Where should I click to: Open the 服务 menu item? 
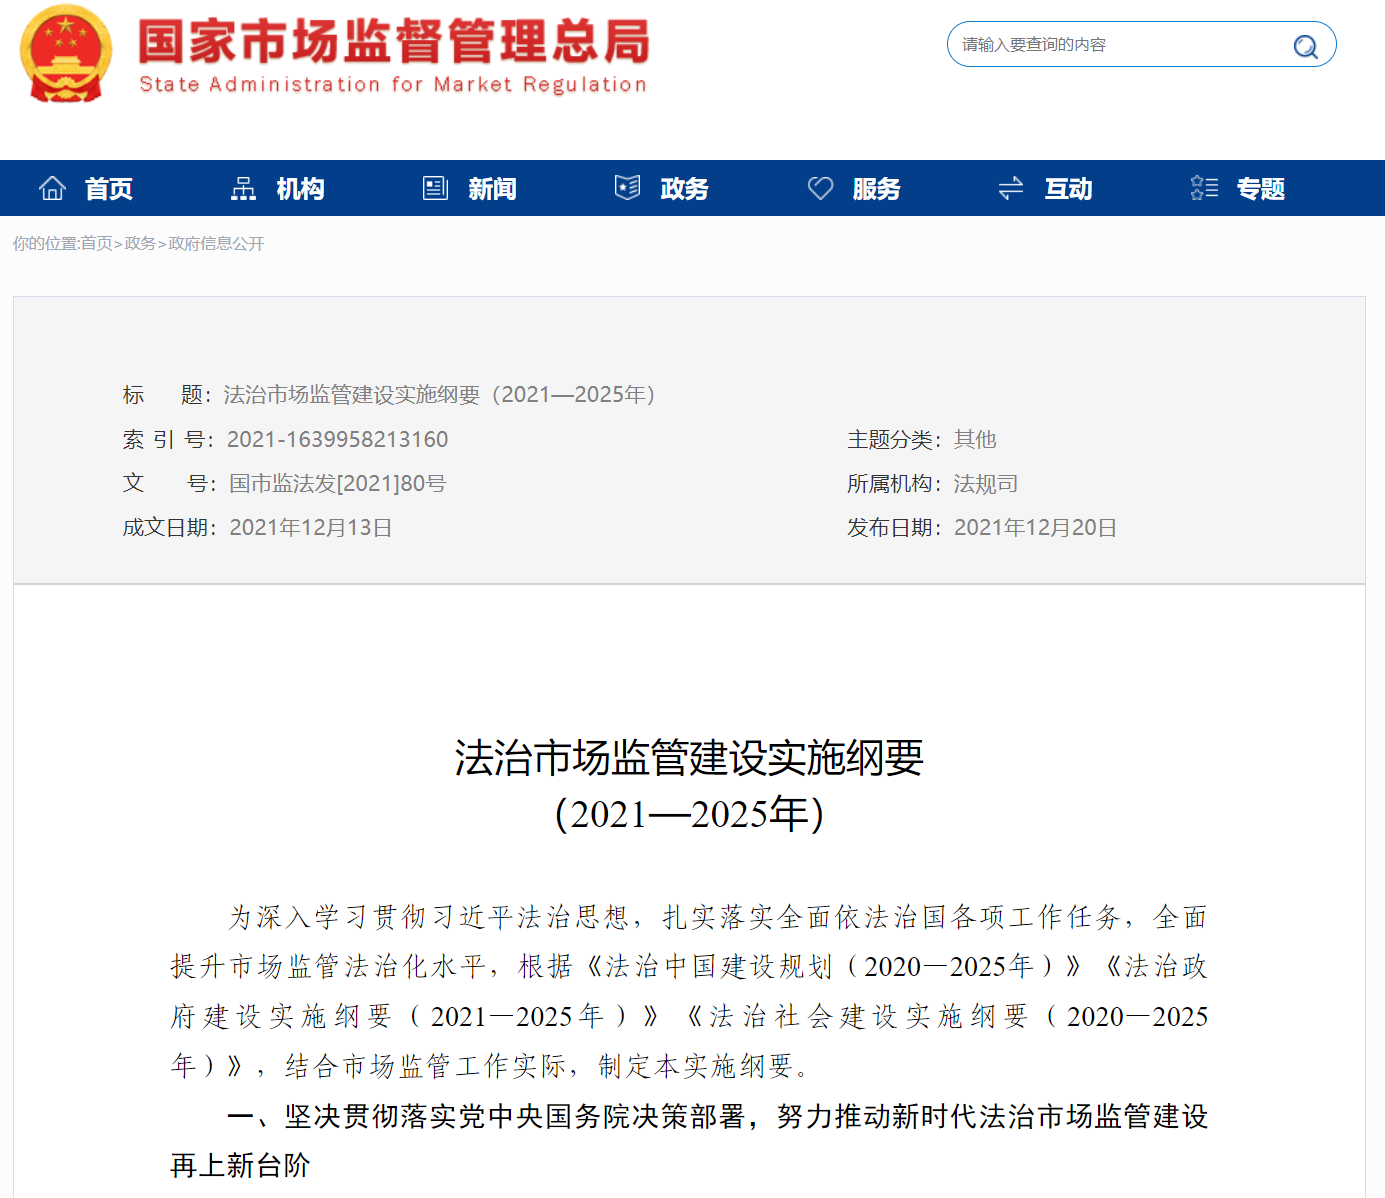[x=876, y=189]
